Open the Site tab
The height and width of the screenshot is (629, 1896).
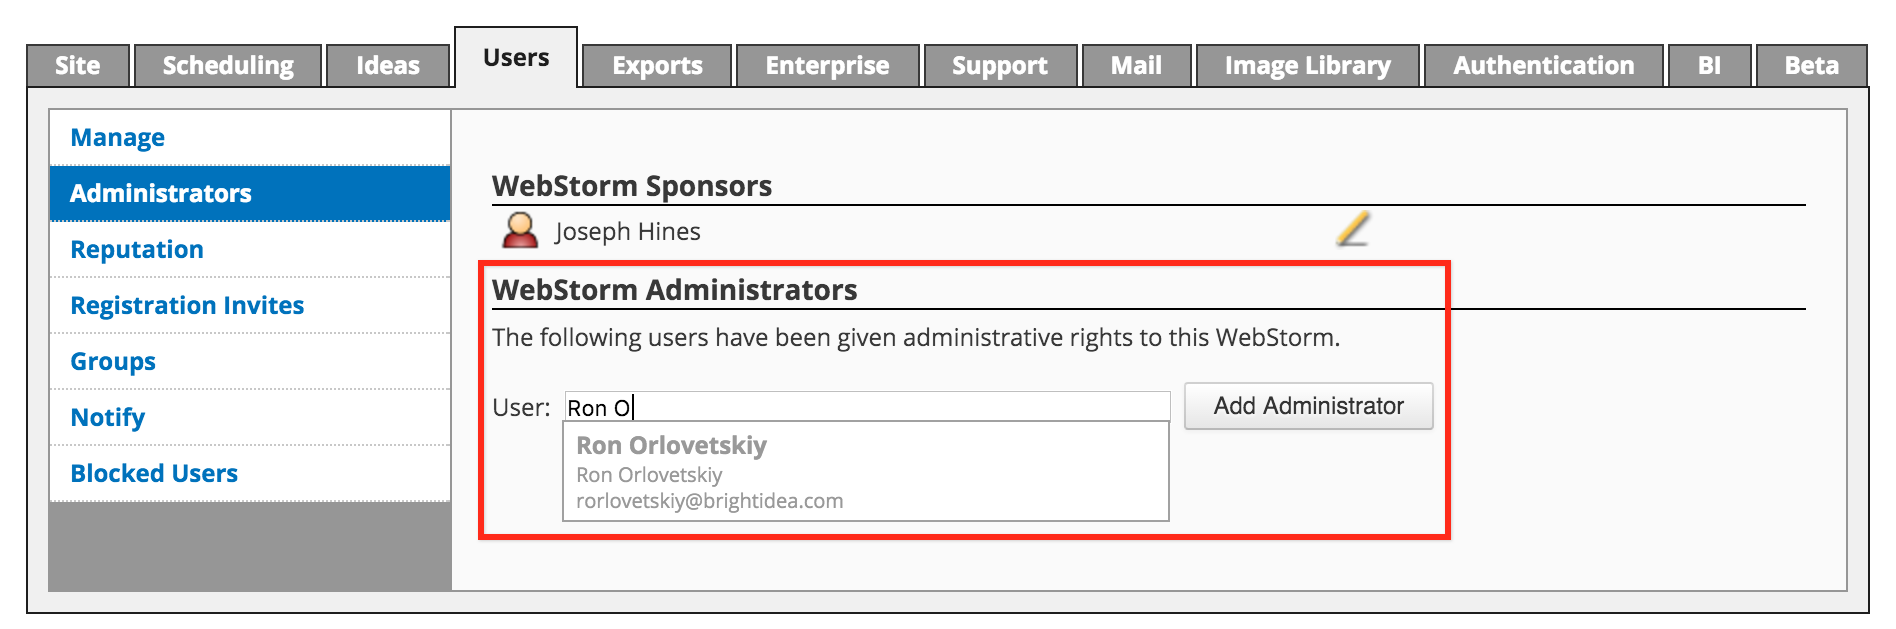[x=78, y=66]
